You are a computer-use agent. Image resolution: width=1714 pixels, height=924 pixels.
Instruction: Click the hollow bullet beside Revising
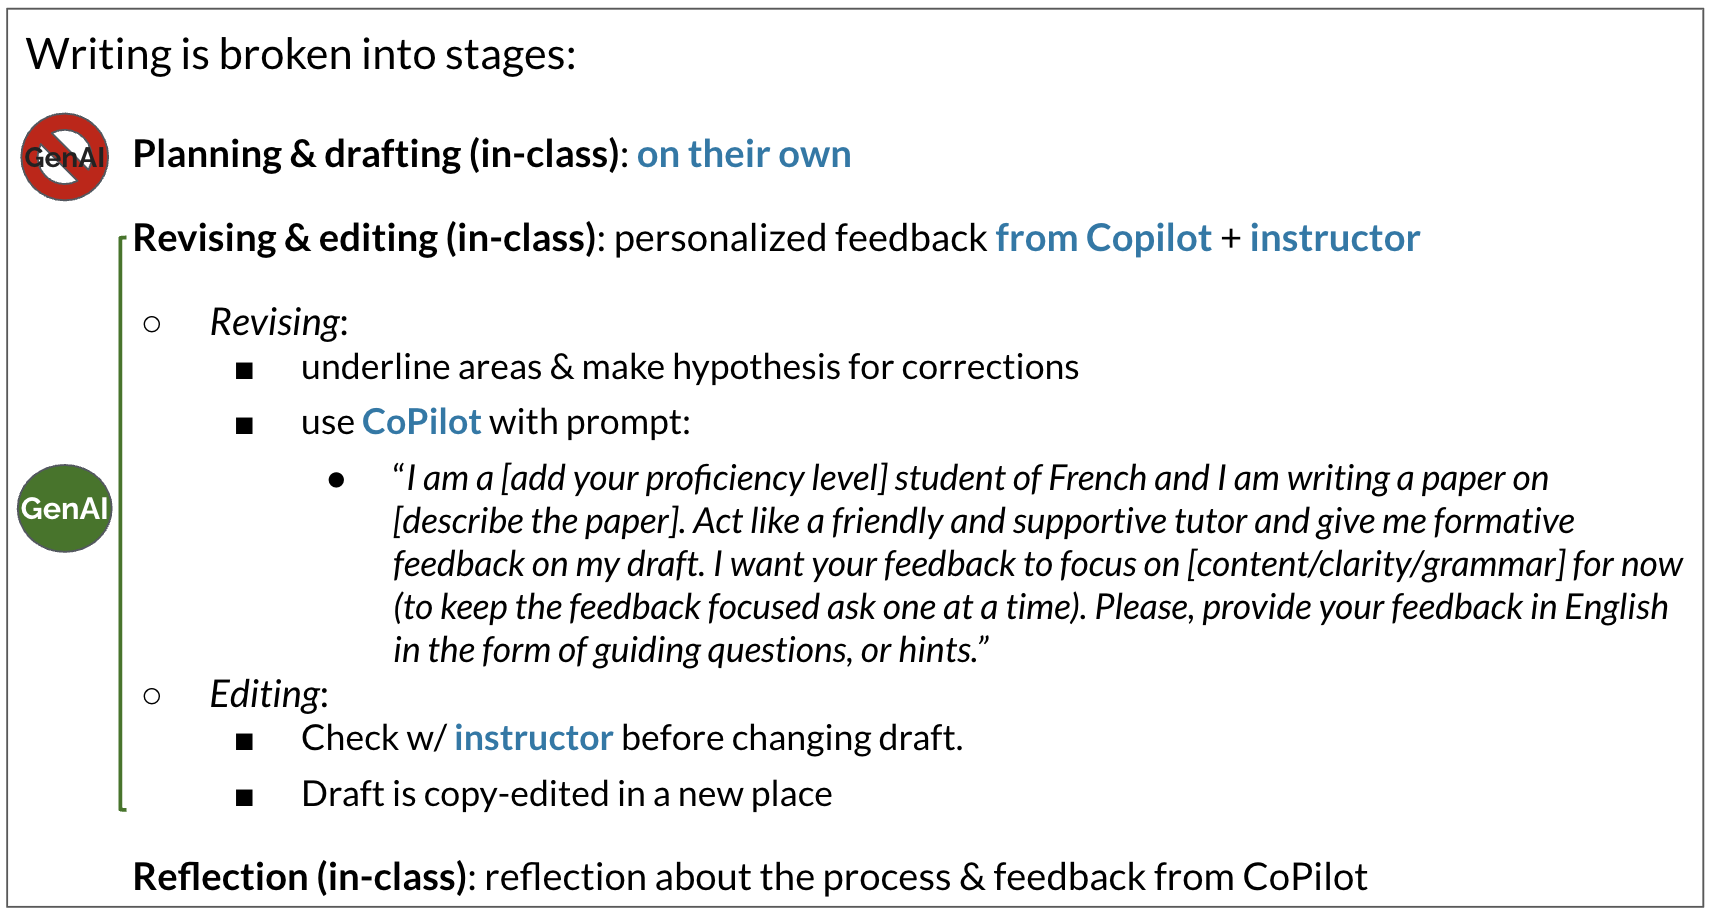click(152, 323)
